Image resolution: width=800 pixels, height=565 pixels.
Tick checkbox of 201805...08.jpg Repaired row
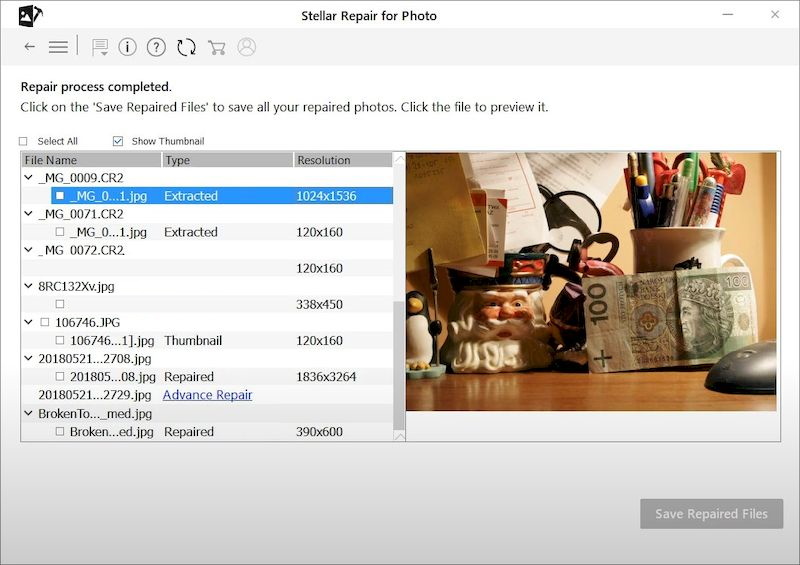tap(60, 376)
